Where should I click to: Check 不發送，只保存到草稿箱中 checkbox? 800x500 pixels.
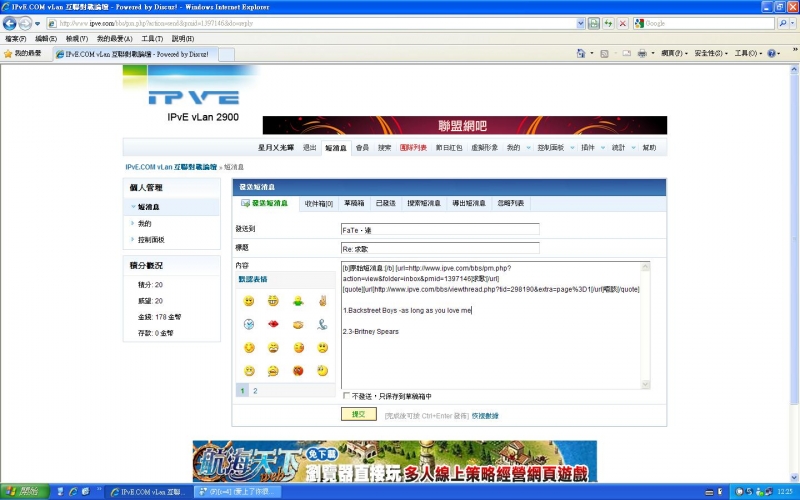[346, 396]
